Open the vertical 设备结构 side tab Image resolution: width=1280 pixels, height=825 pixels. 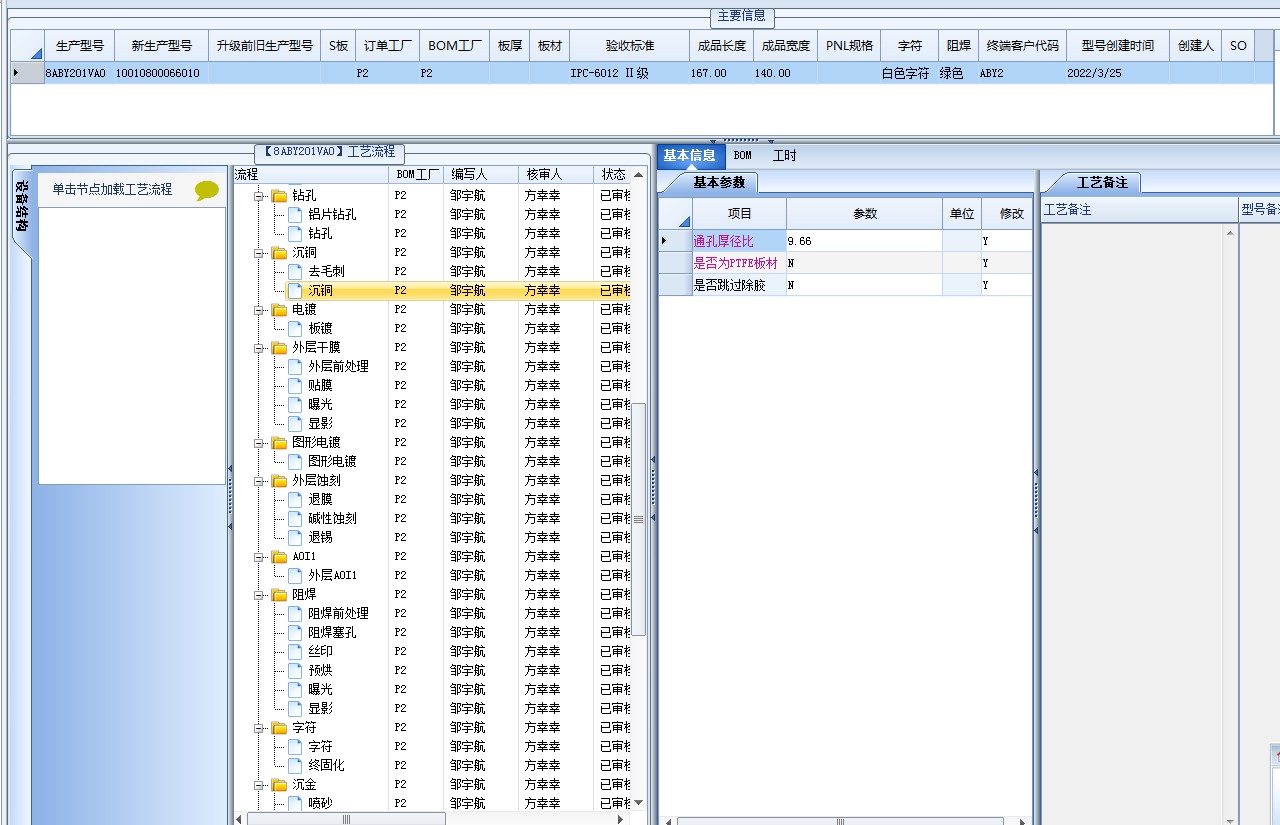21,212
